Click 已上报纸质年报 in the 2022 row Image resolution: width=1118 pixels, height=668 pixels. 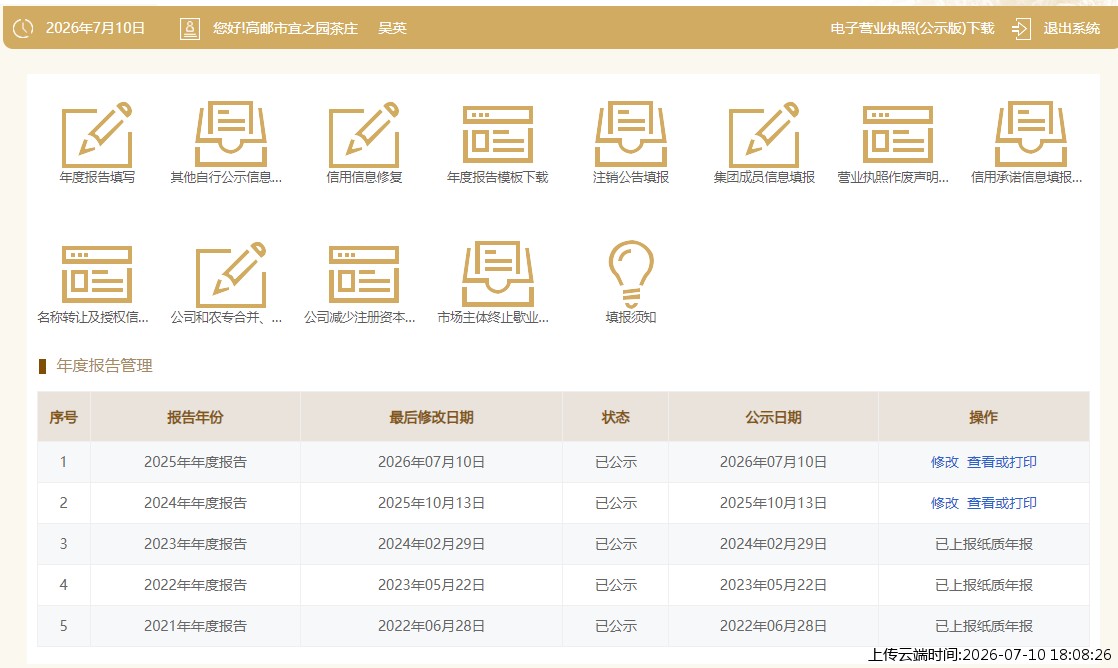[984, 585]
